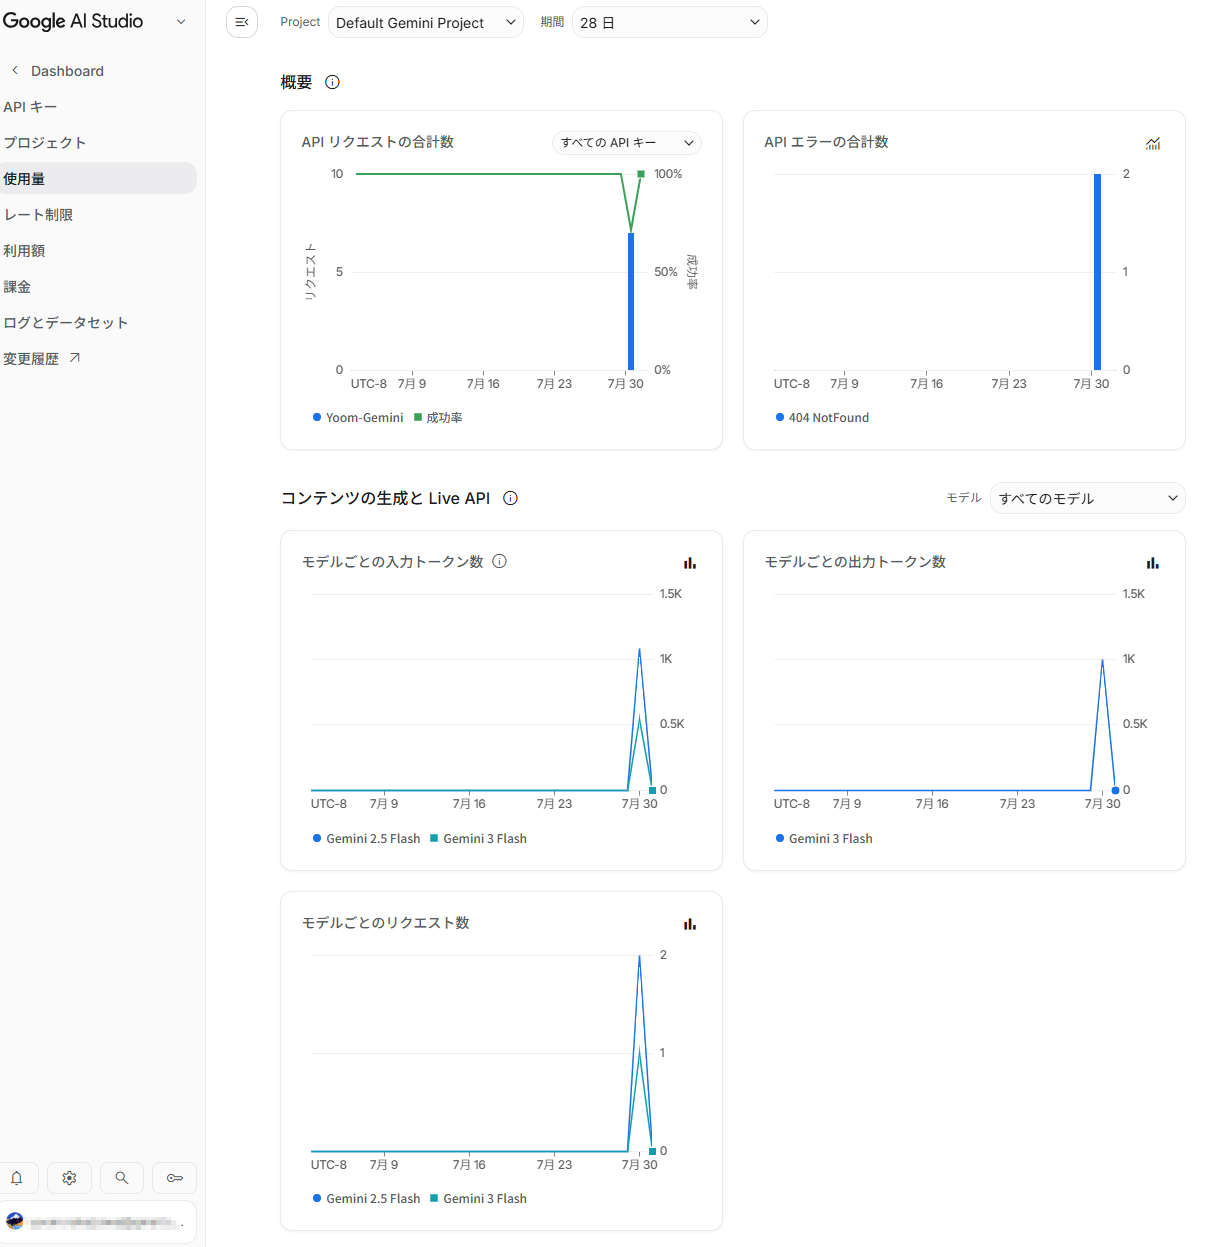Toggle chart view icon on API エラーの合計数 card

(x=1153, y=143)
